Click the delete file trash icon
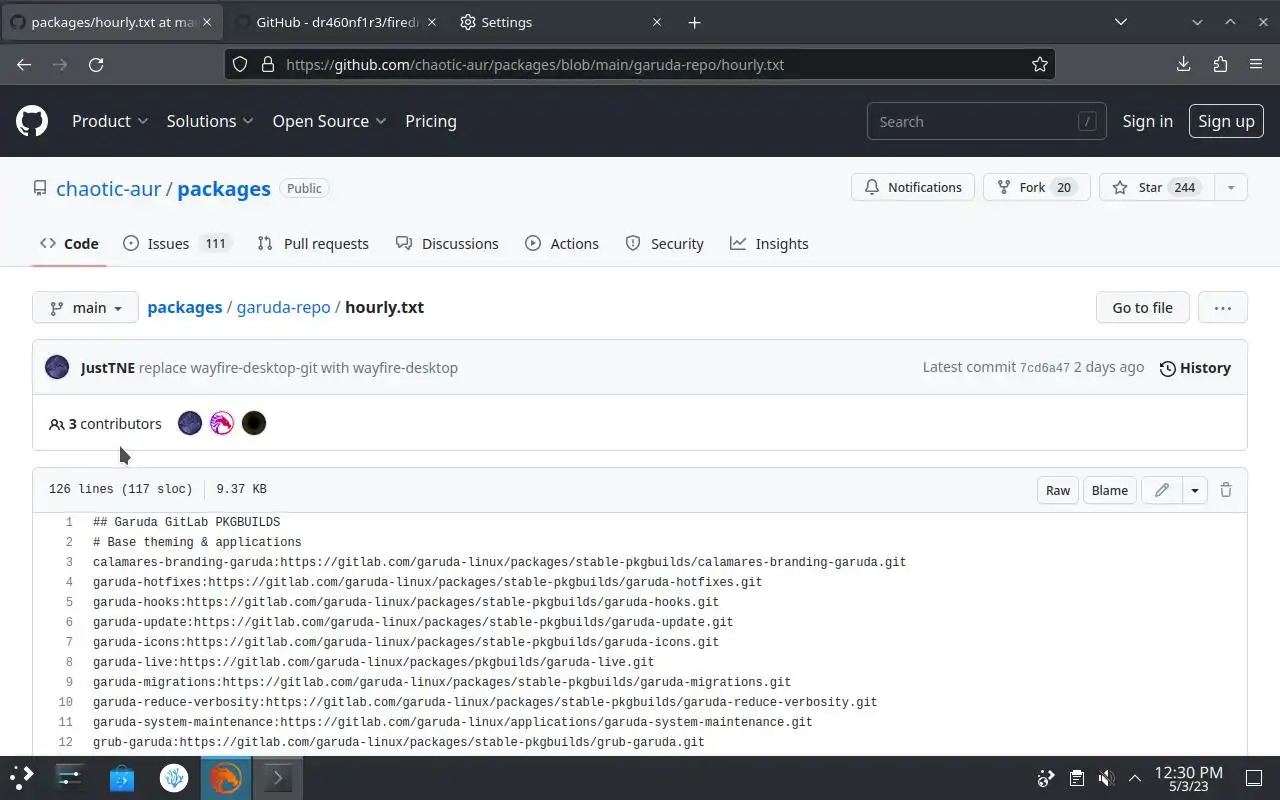This screenshot has width=1280, height=800. click(x=1226, y=490)
